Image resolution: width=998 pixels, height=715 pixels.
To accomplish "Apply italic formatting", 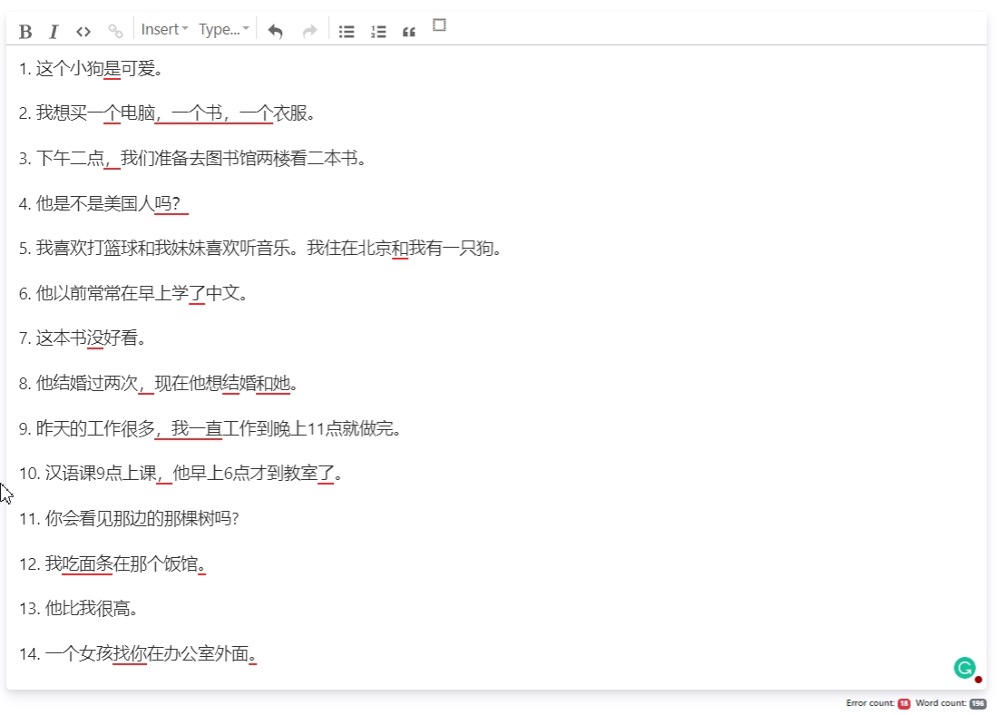I will coord(54,31).
